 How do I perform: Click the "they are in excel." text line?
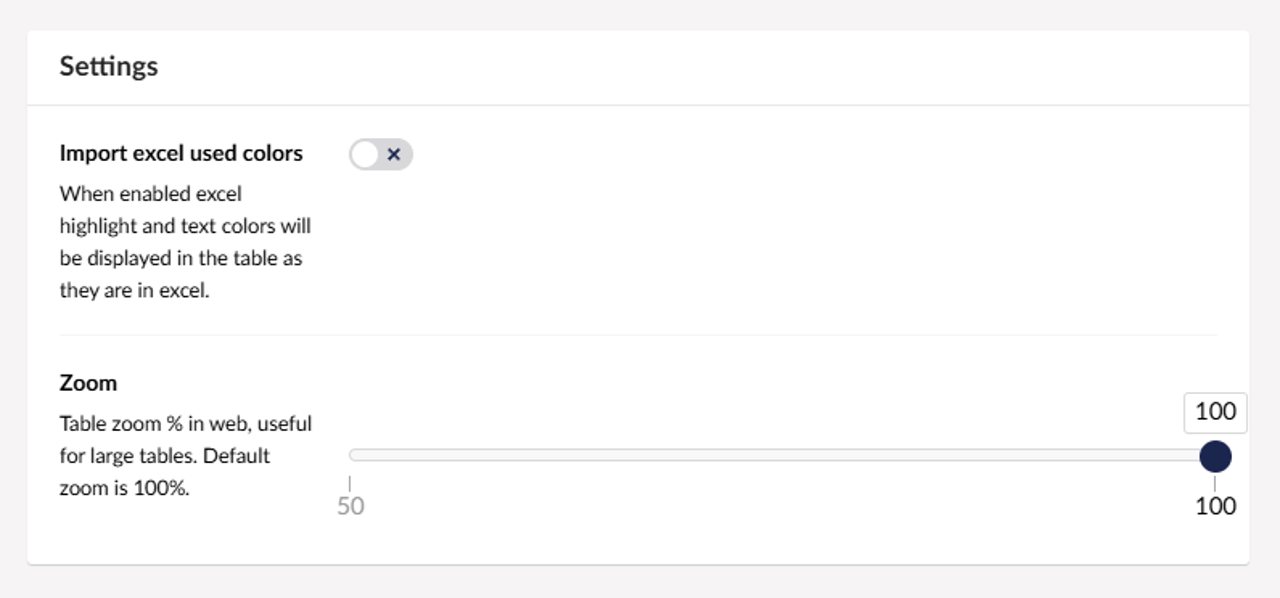(134, 292)
